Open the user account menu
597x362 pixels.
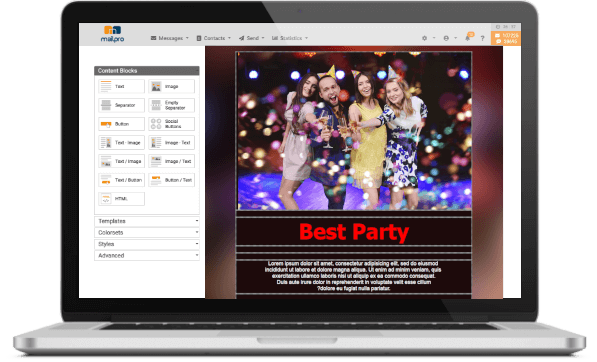point(449,38)
